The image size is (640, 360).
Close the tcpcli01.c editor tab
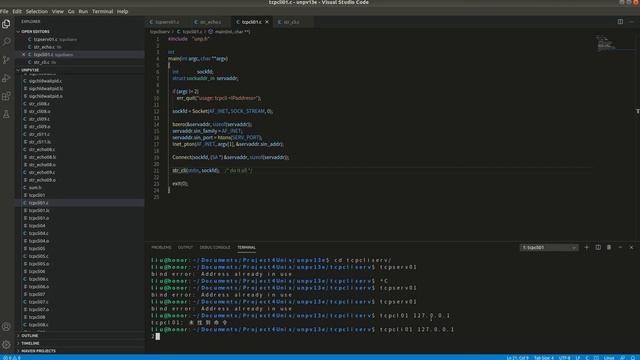tap(267, 22)
